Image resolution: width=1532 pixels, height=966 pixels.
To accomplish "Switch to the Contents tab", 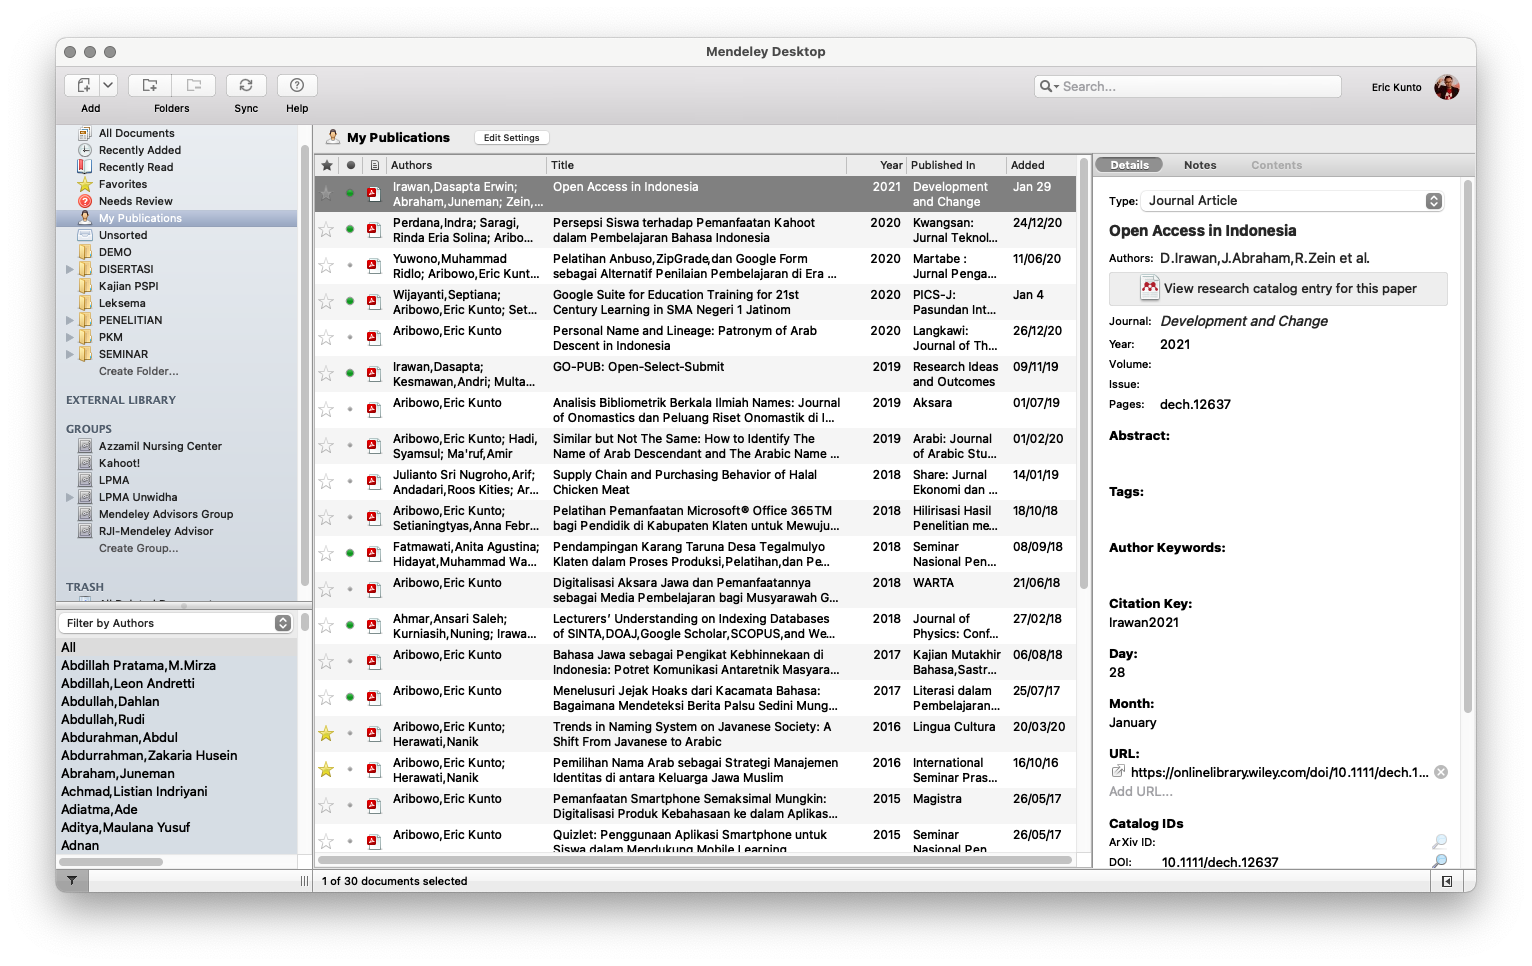I will coord(1276,165).
